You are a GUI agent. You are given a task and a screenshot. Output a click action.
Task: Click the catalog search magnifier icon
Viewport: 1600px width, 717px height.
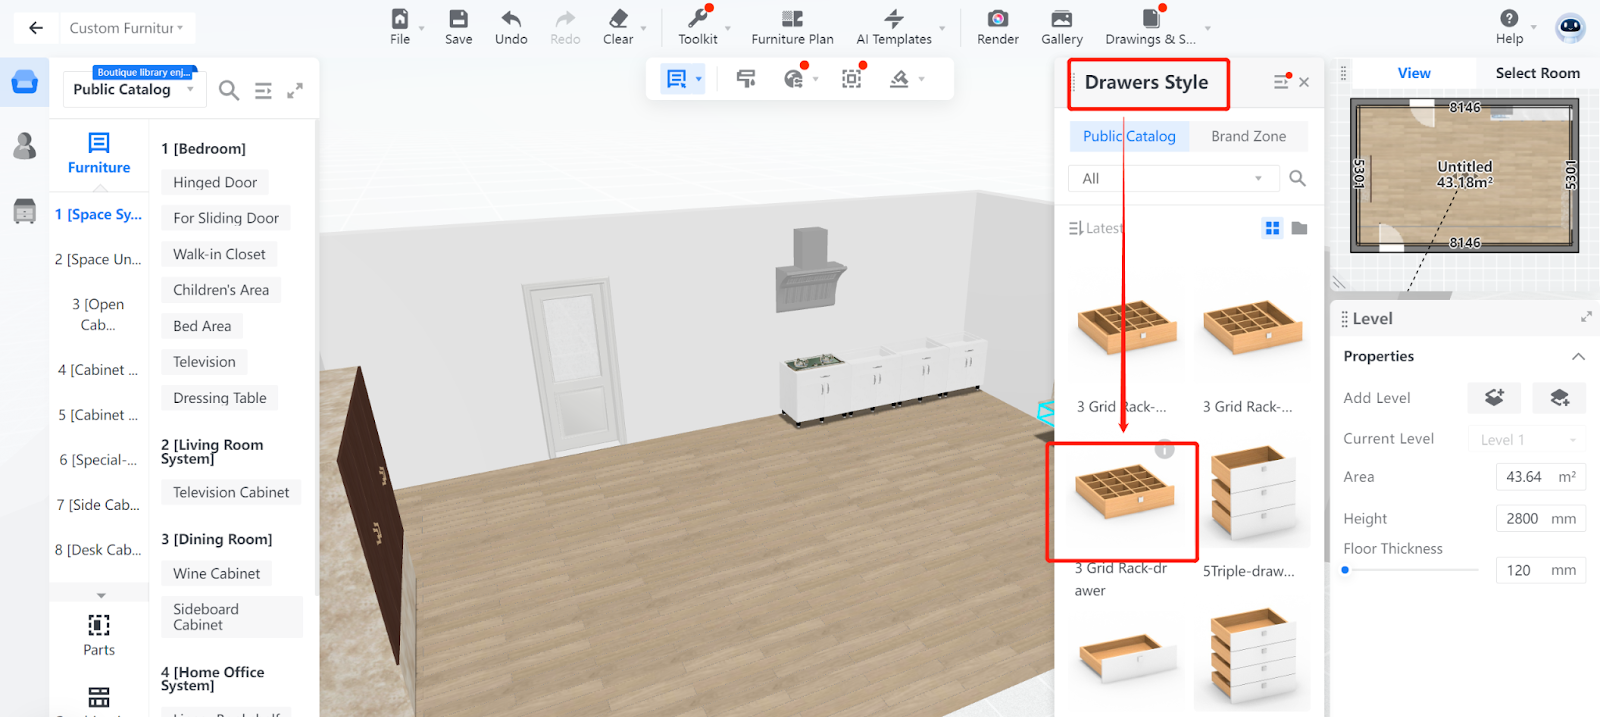click(x=229, y=90)
